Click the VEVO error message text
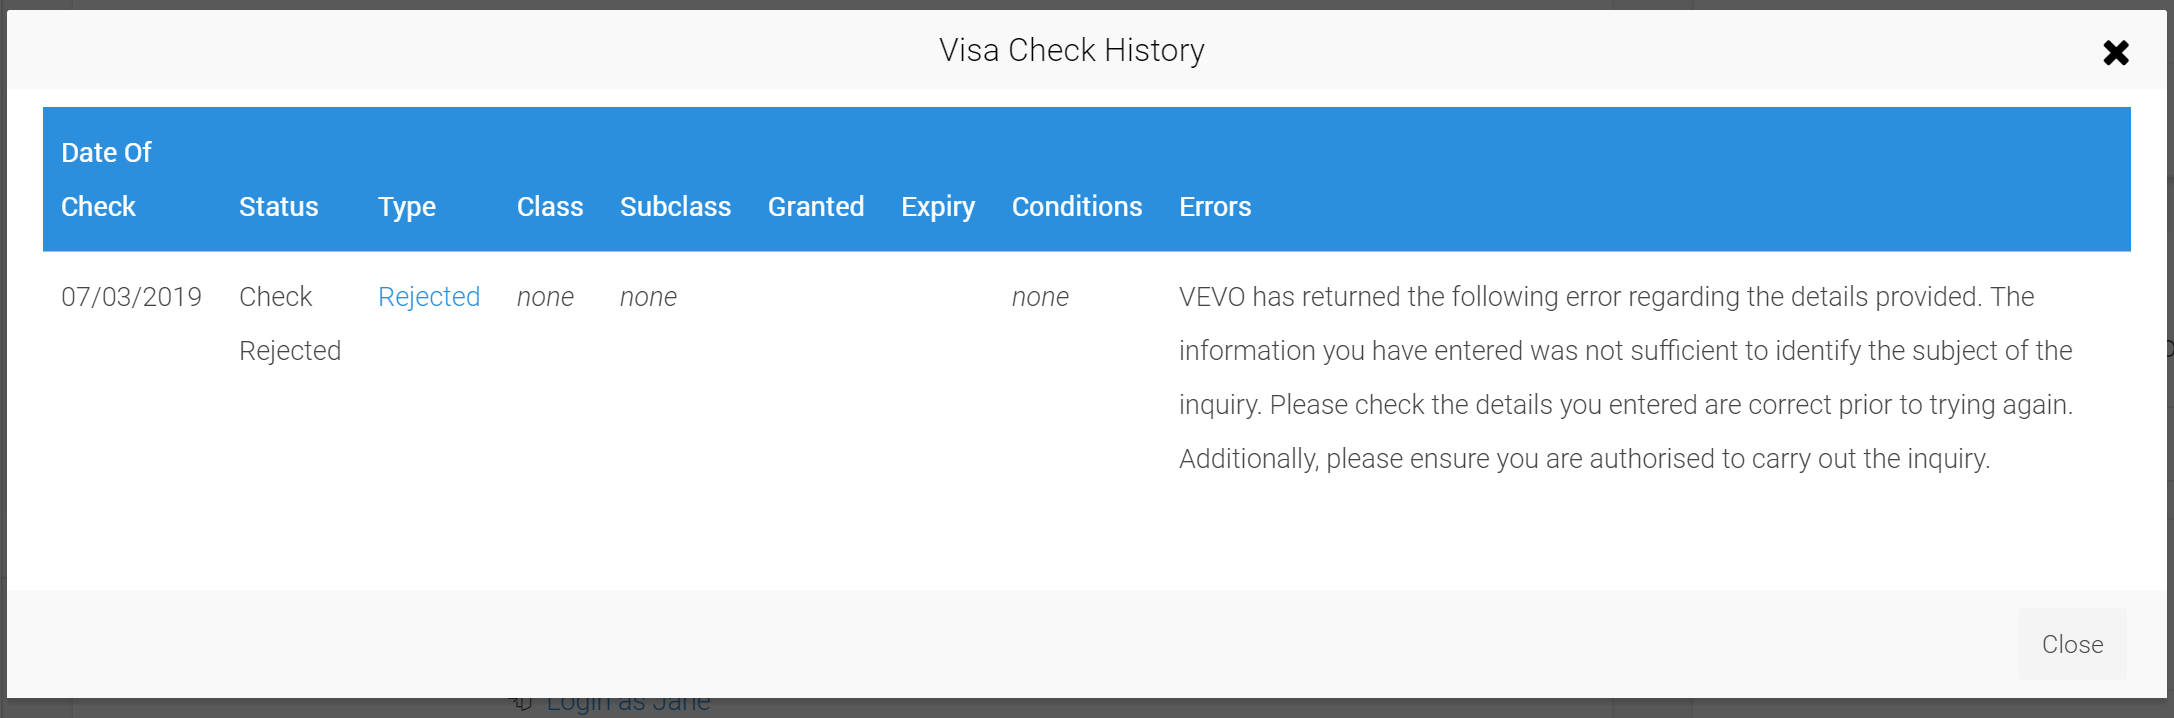2174x718 pixels. click(1625, 378)
